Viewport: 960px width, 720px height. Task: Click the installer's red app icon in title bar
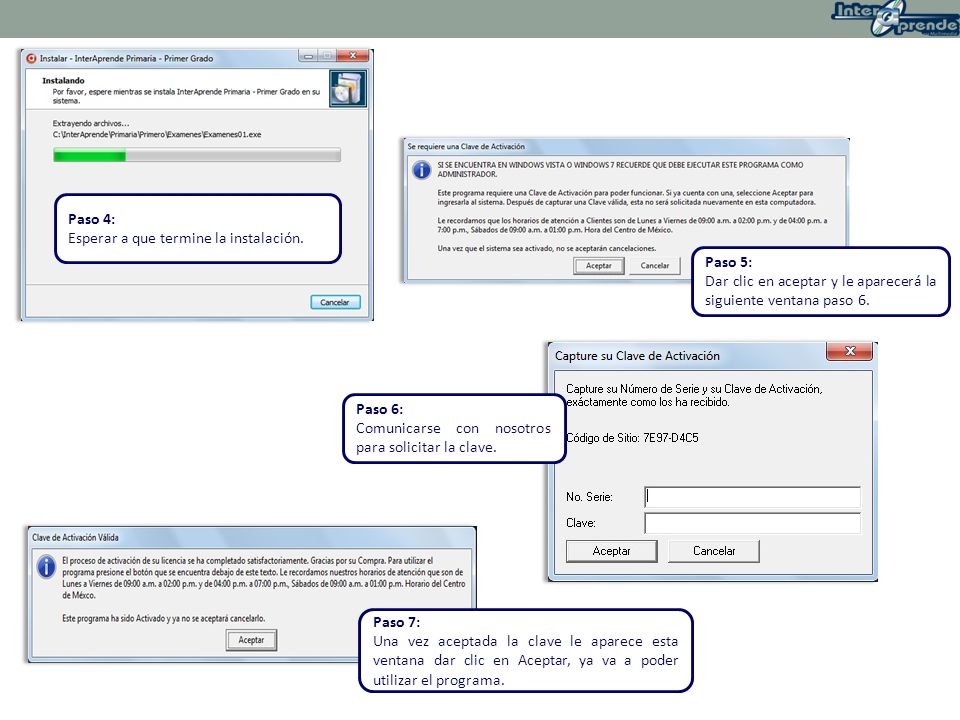(31, 59)
